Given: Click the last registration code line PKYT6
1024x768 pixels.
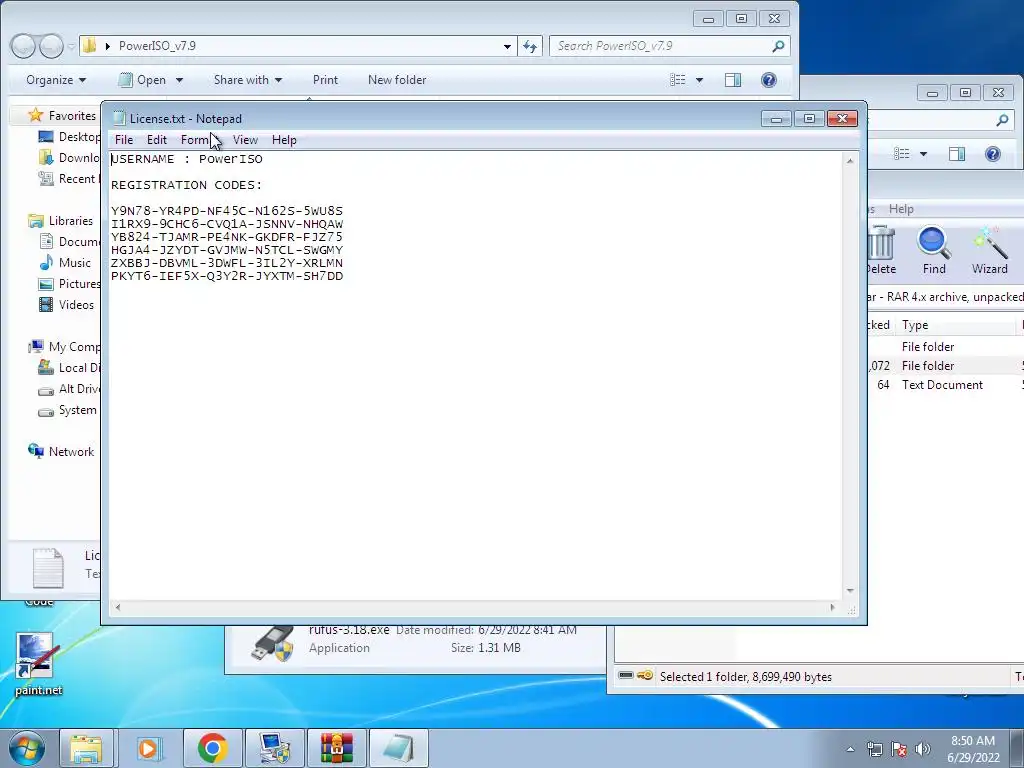Looking at the screenshot, I should [227, 276].
